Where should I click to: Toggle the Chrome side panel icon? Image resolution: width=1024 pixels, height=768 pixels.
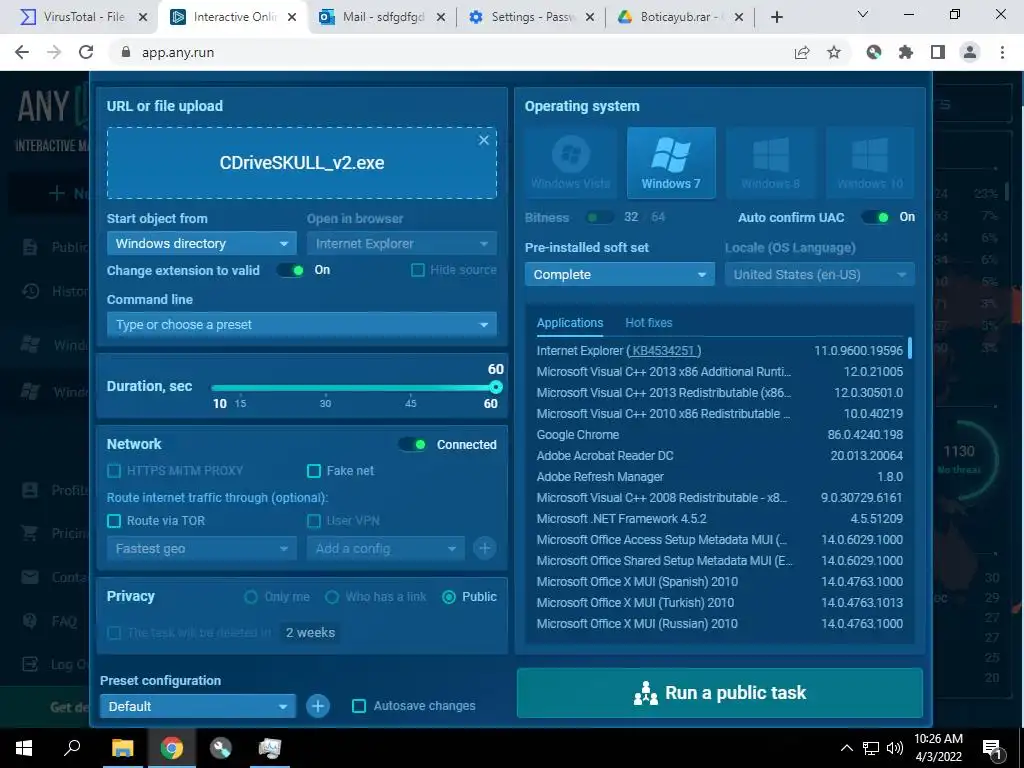click(938, 52)
